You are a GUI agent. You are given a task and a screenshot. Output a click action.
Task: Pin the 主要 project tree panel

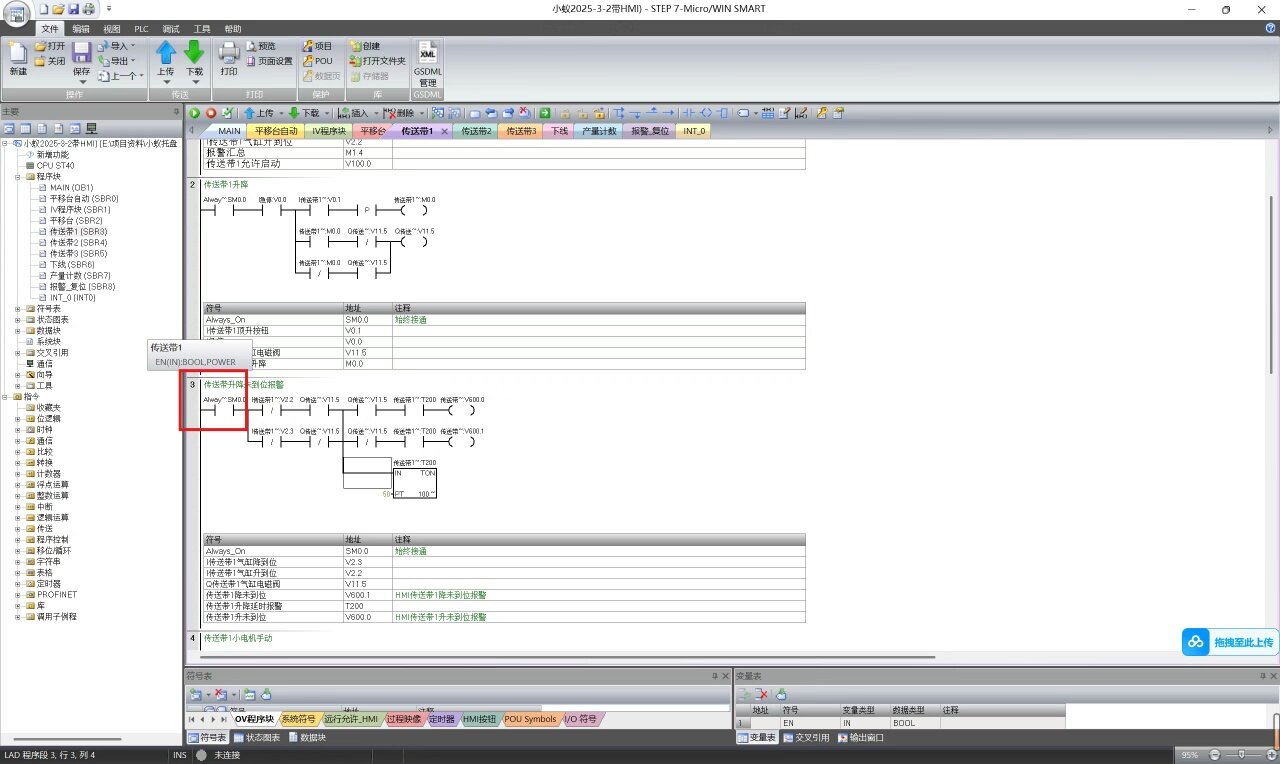(176, 111)
